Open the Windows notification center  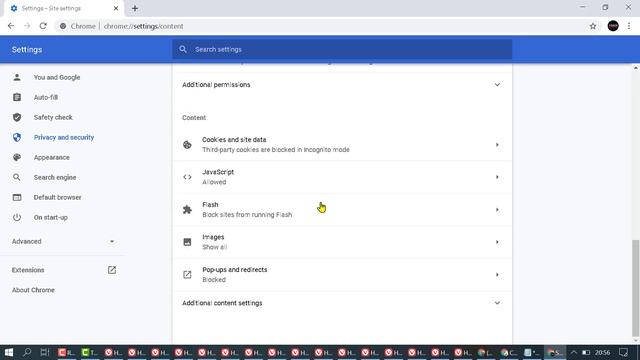click(623, 352)
